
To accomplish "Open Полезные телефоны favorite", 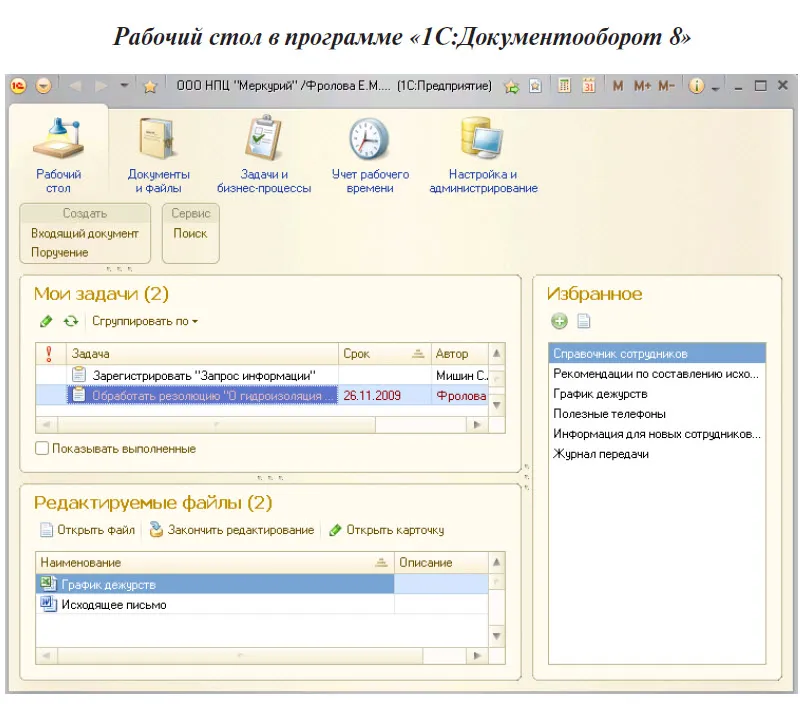I will click(x=657, y=414).
